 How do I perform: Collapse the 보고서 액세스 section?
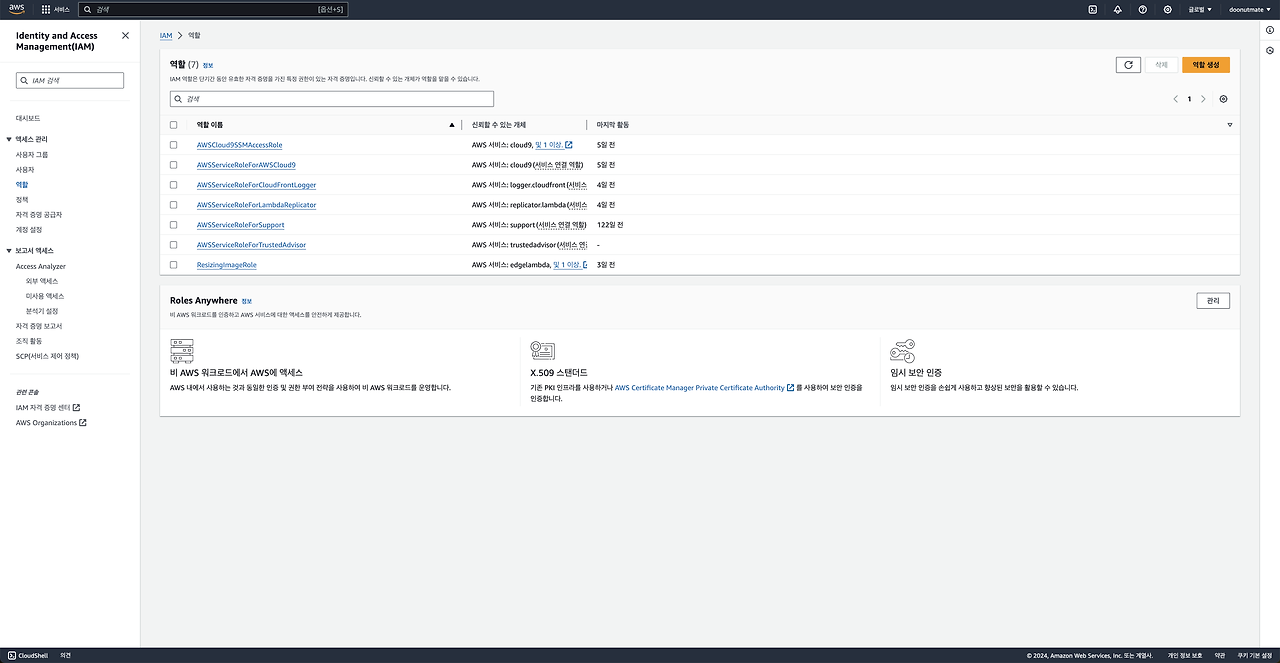9,251
